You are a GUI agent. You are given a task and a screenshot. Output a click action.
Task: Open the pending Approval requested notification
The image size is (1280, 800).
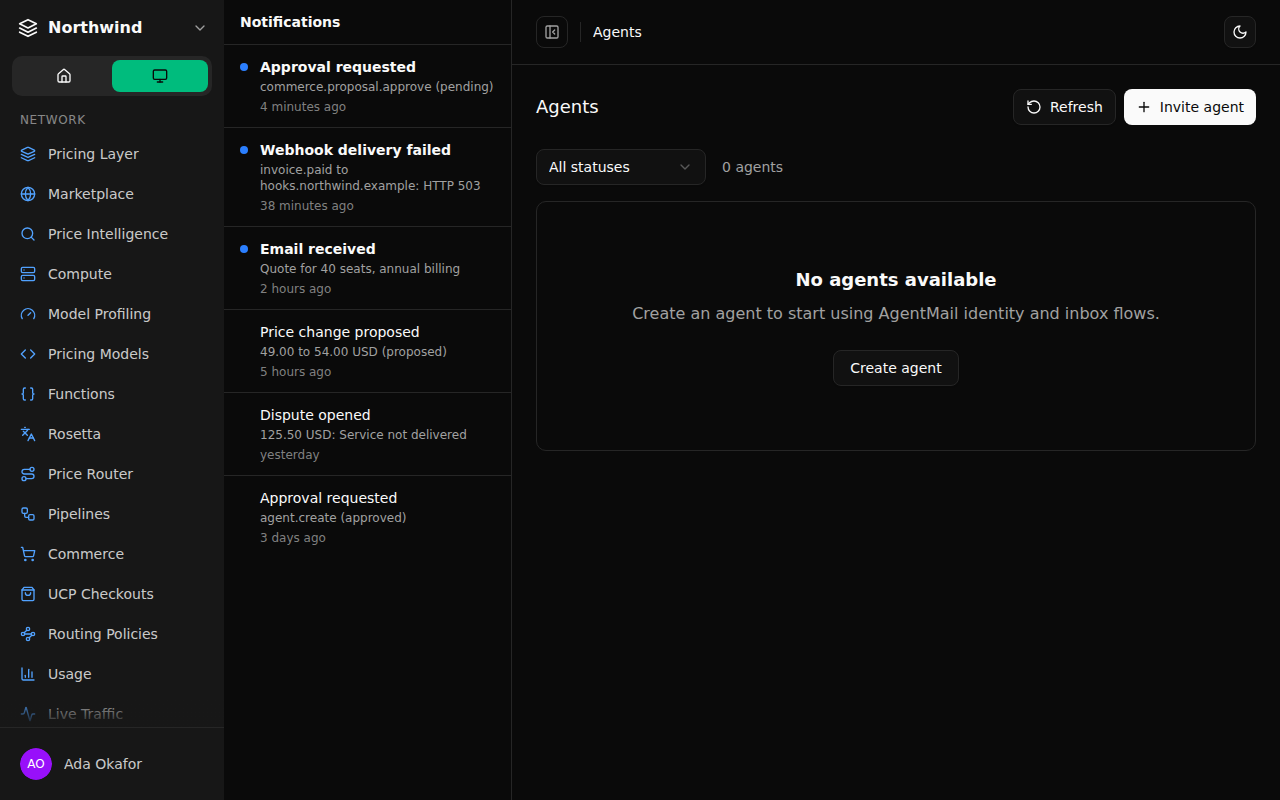(368, 86)
